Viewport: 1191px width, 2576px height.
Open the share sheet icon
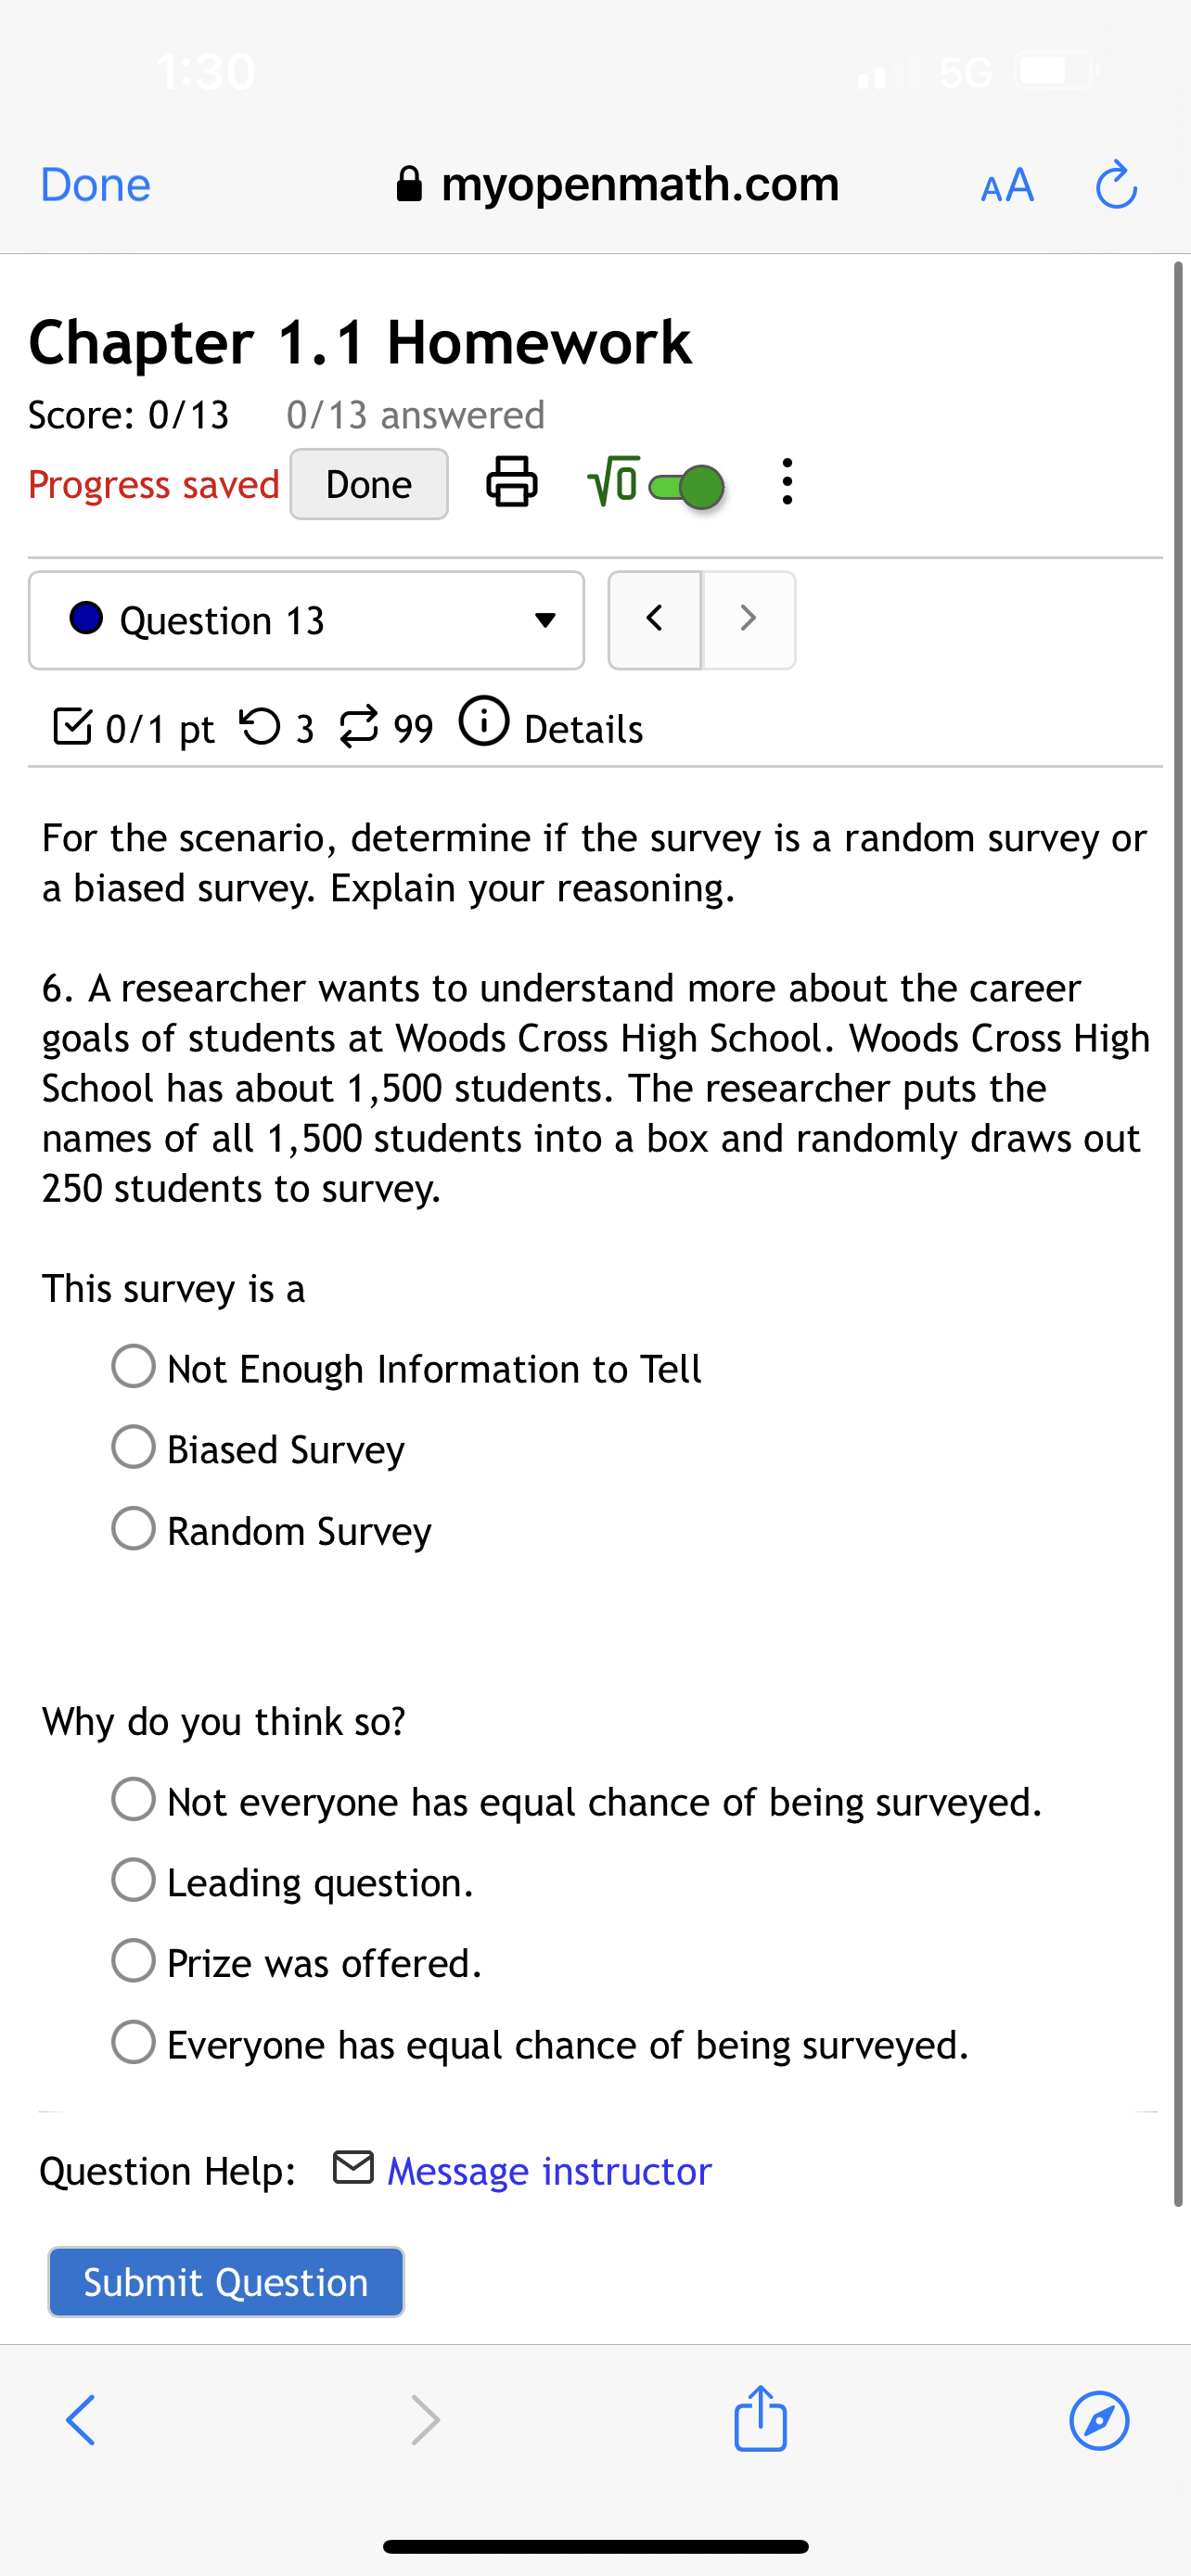tap(761, 2420)
